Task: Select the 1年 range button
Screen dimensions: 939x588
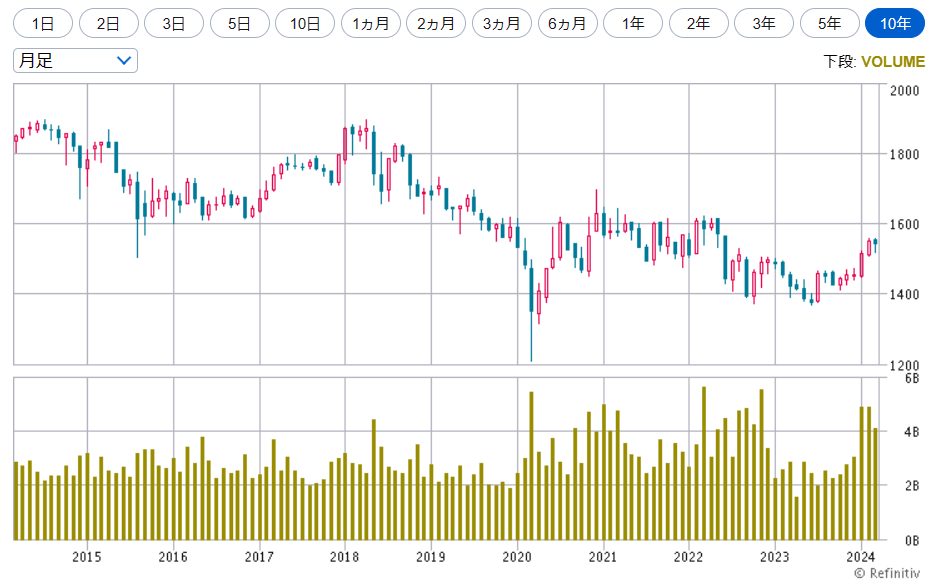Action: [x=633, y=23]
